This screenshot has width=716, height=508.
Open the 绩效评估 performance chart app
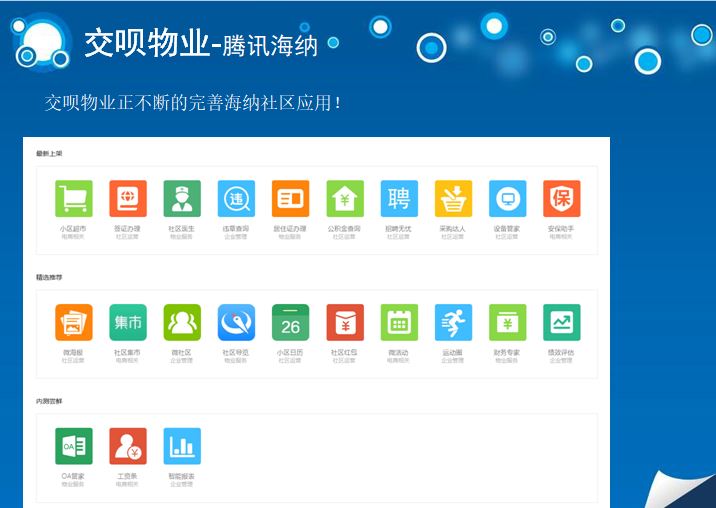(561, 323)
